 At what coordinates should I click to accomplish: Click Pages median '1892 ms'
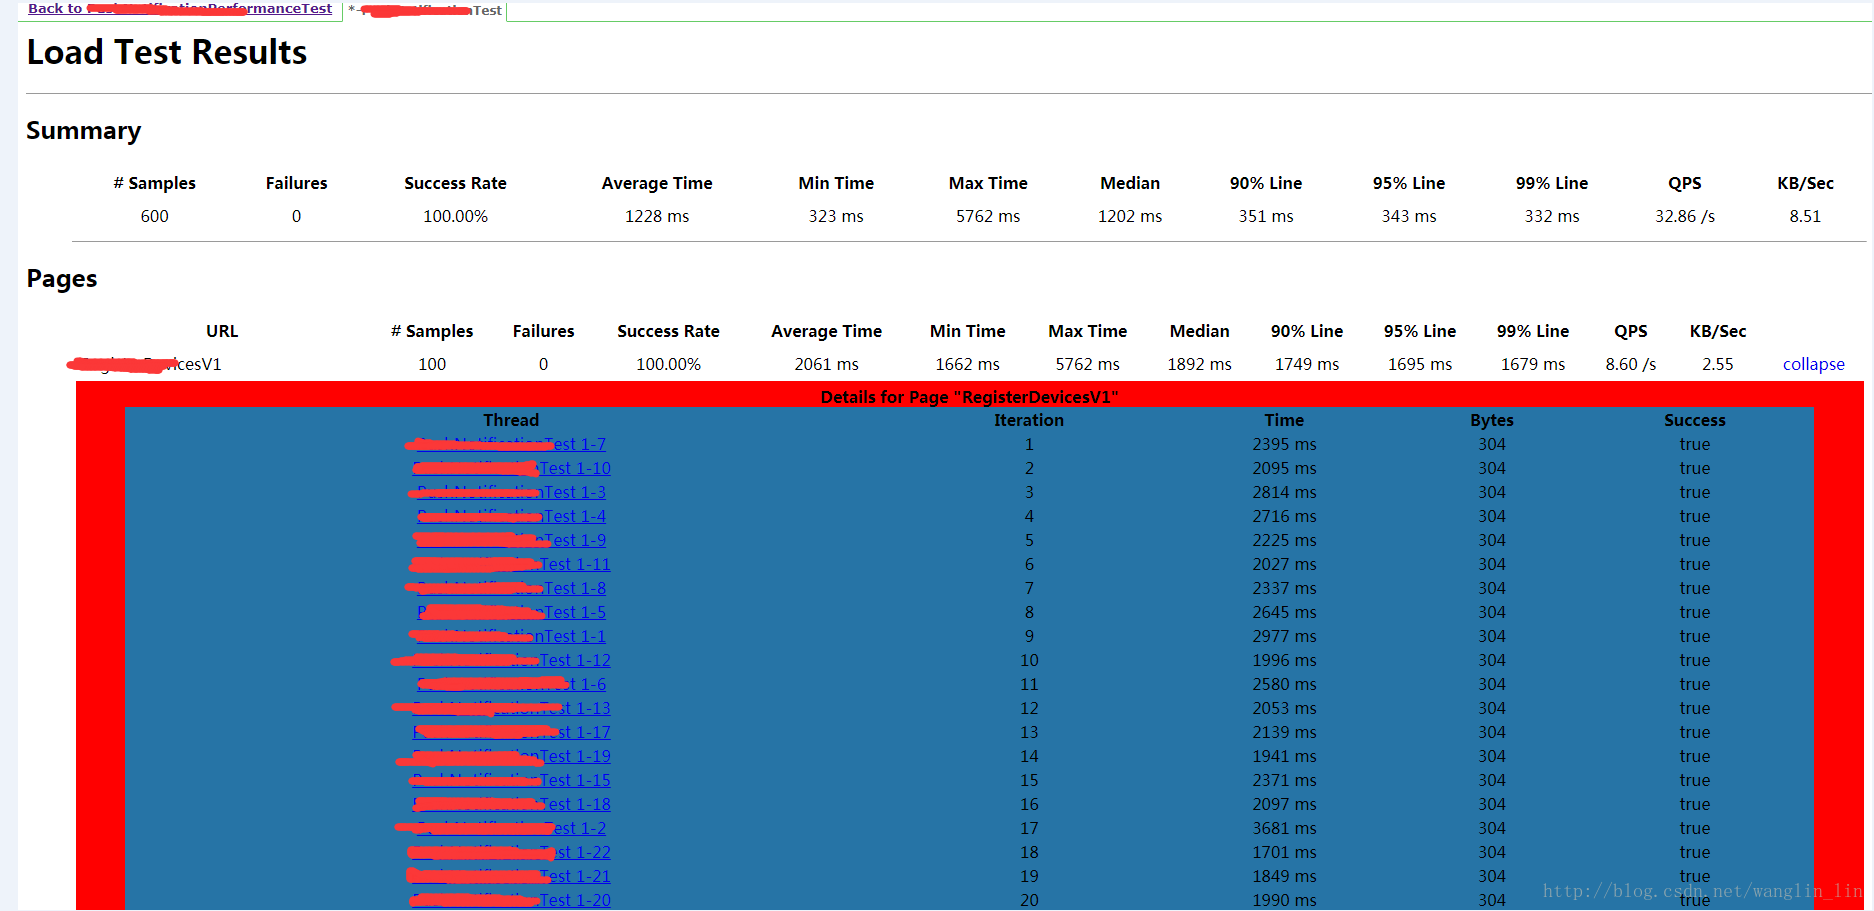[1199, 364]
